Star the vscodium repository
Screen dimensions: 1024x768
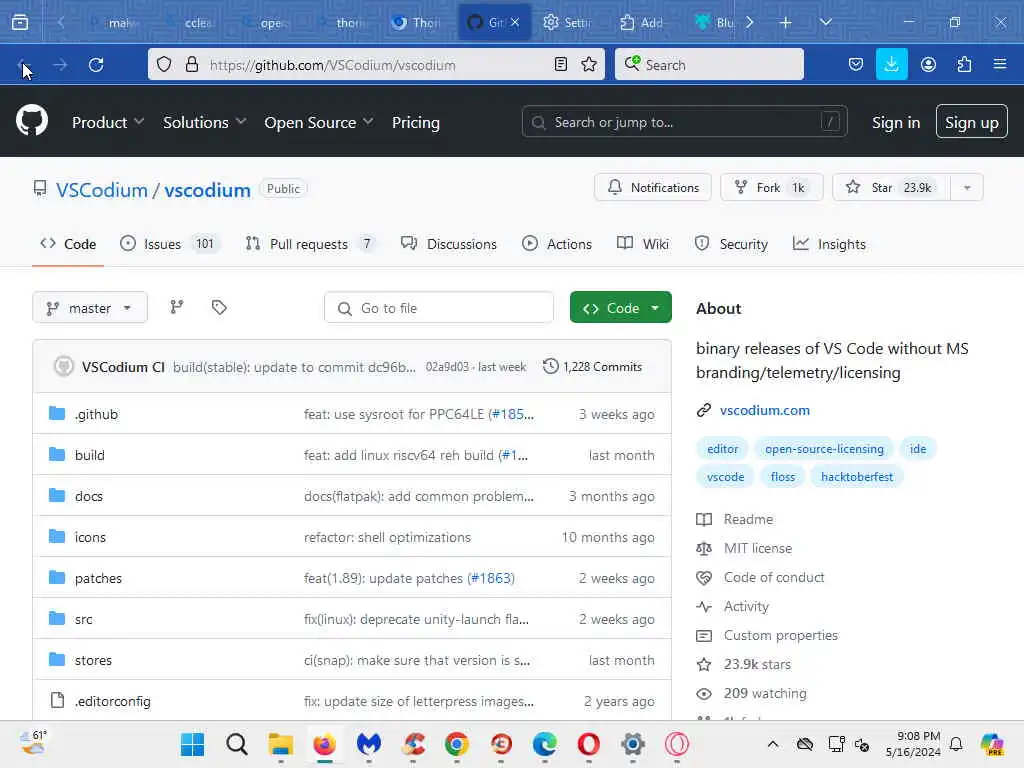pos(891,187)
